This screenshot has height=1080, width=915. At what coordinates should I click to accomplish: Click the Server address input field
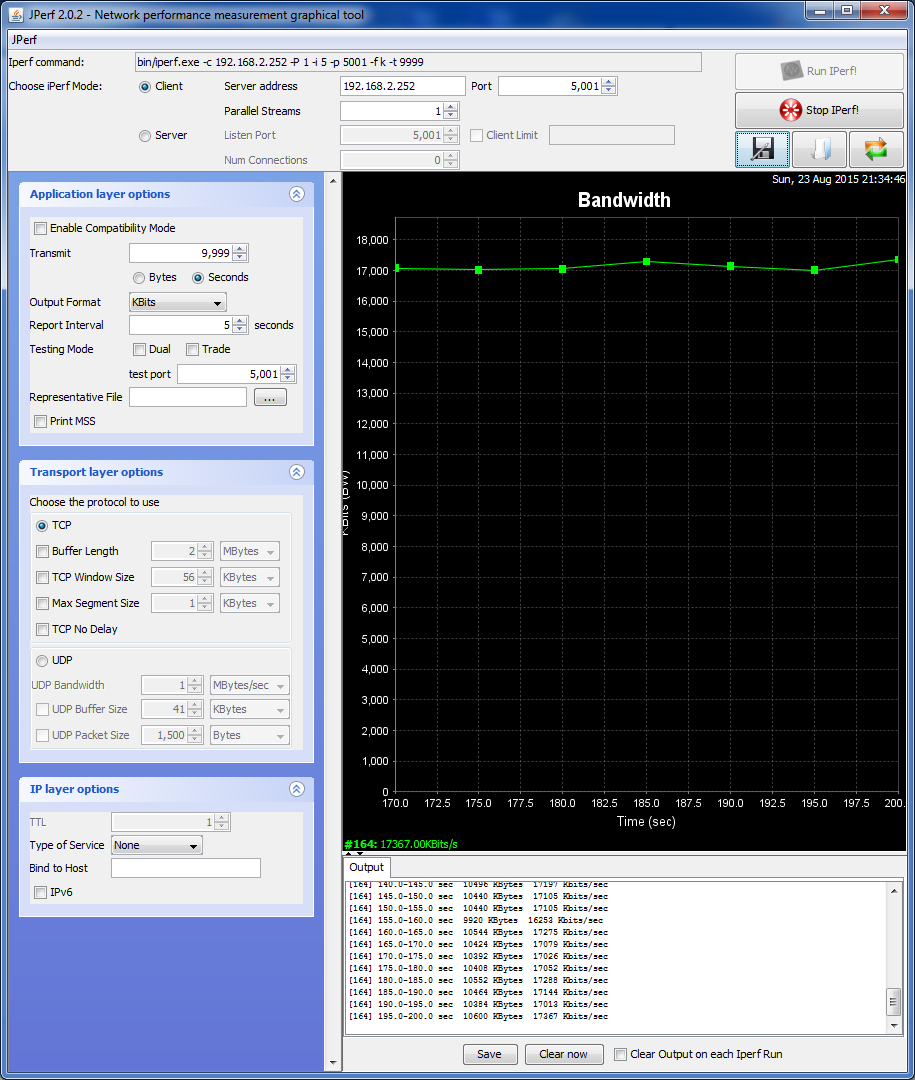pos(402,86)
